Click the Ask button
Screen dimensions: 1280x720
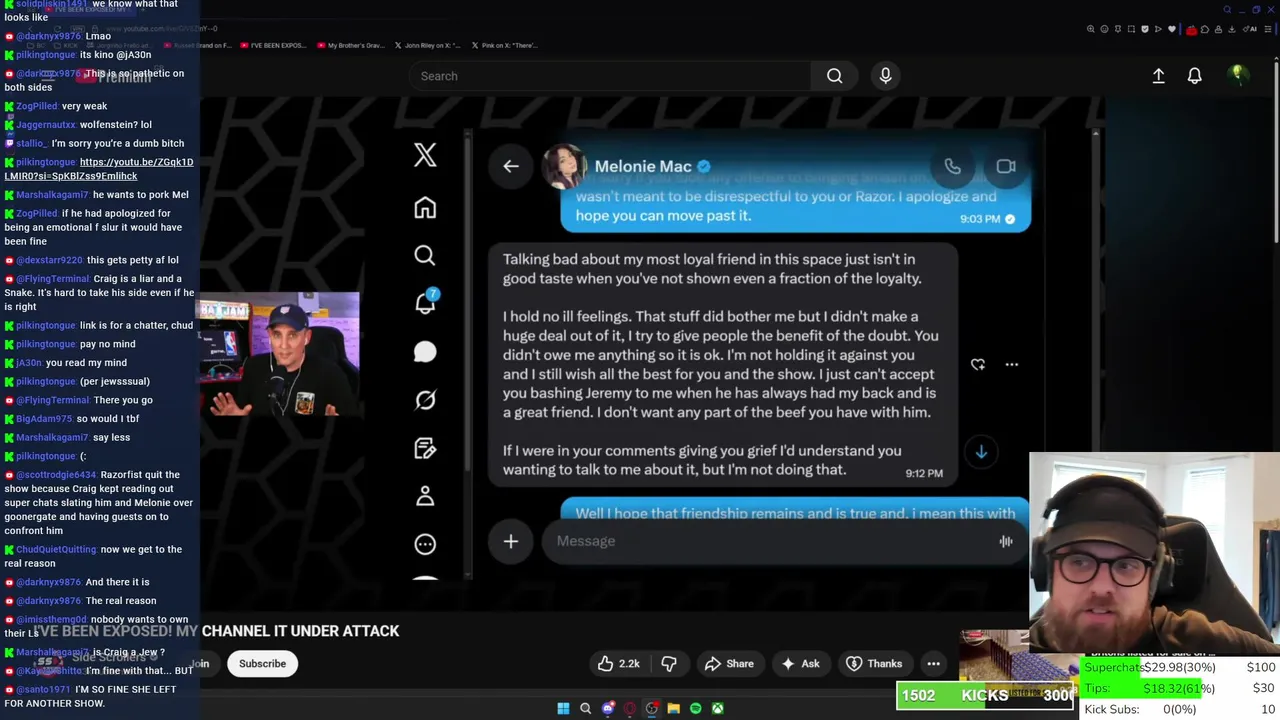pos(800,664)
